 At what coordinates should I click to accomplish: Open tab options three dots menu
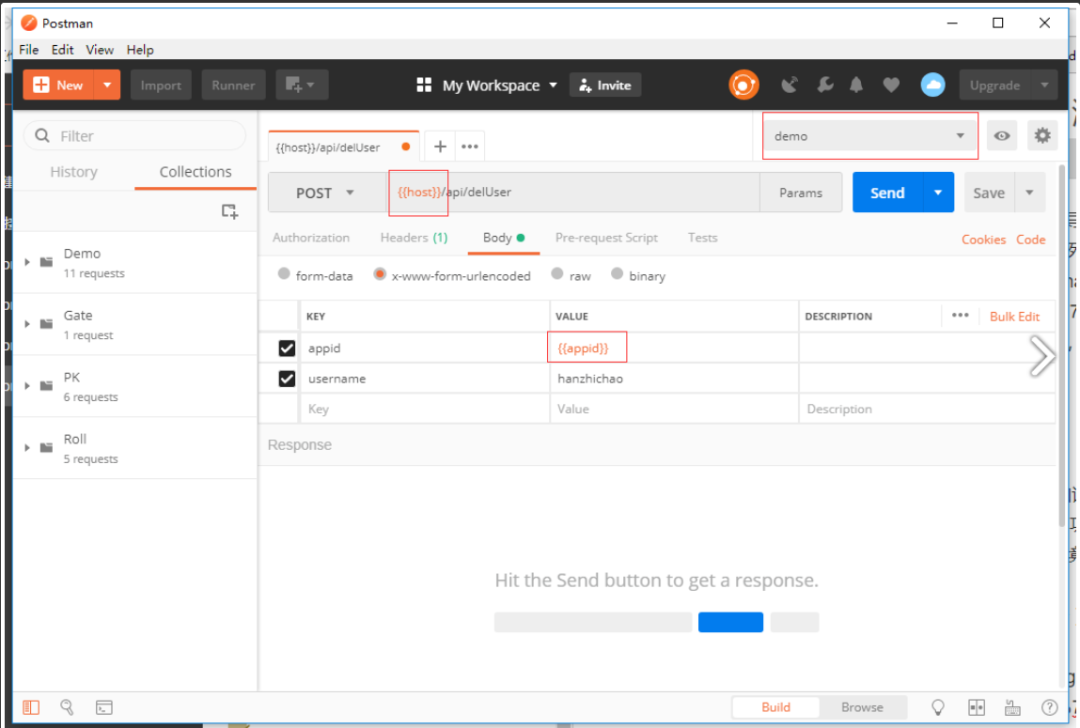pos(470,146)
